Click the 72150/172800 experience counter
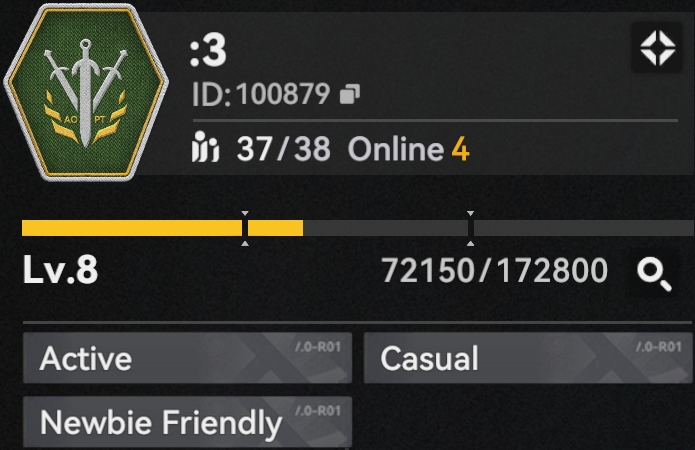 495,270
